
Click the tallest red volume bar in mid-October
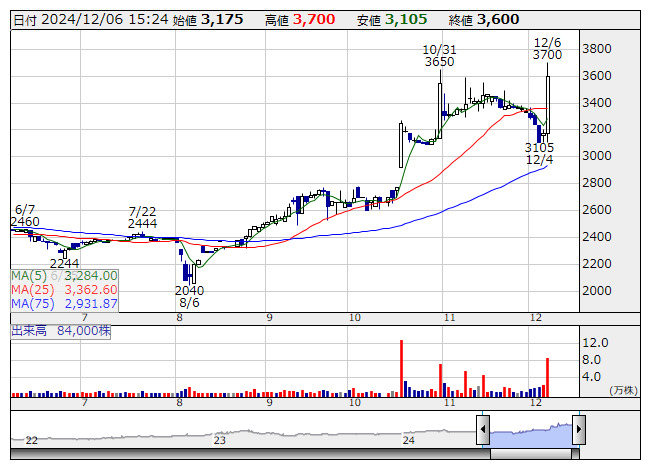tap(402, 368)
